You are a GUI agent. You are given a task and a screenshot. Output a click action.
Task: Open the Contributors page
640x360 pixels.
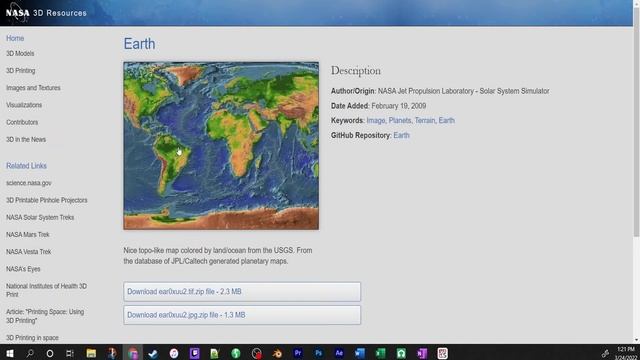coord(22,122)
